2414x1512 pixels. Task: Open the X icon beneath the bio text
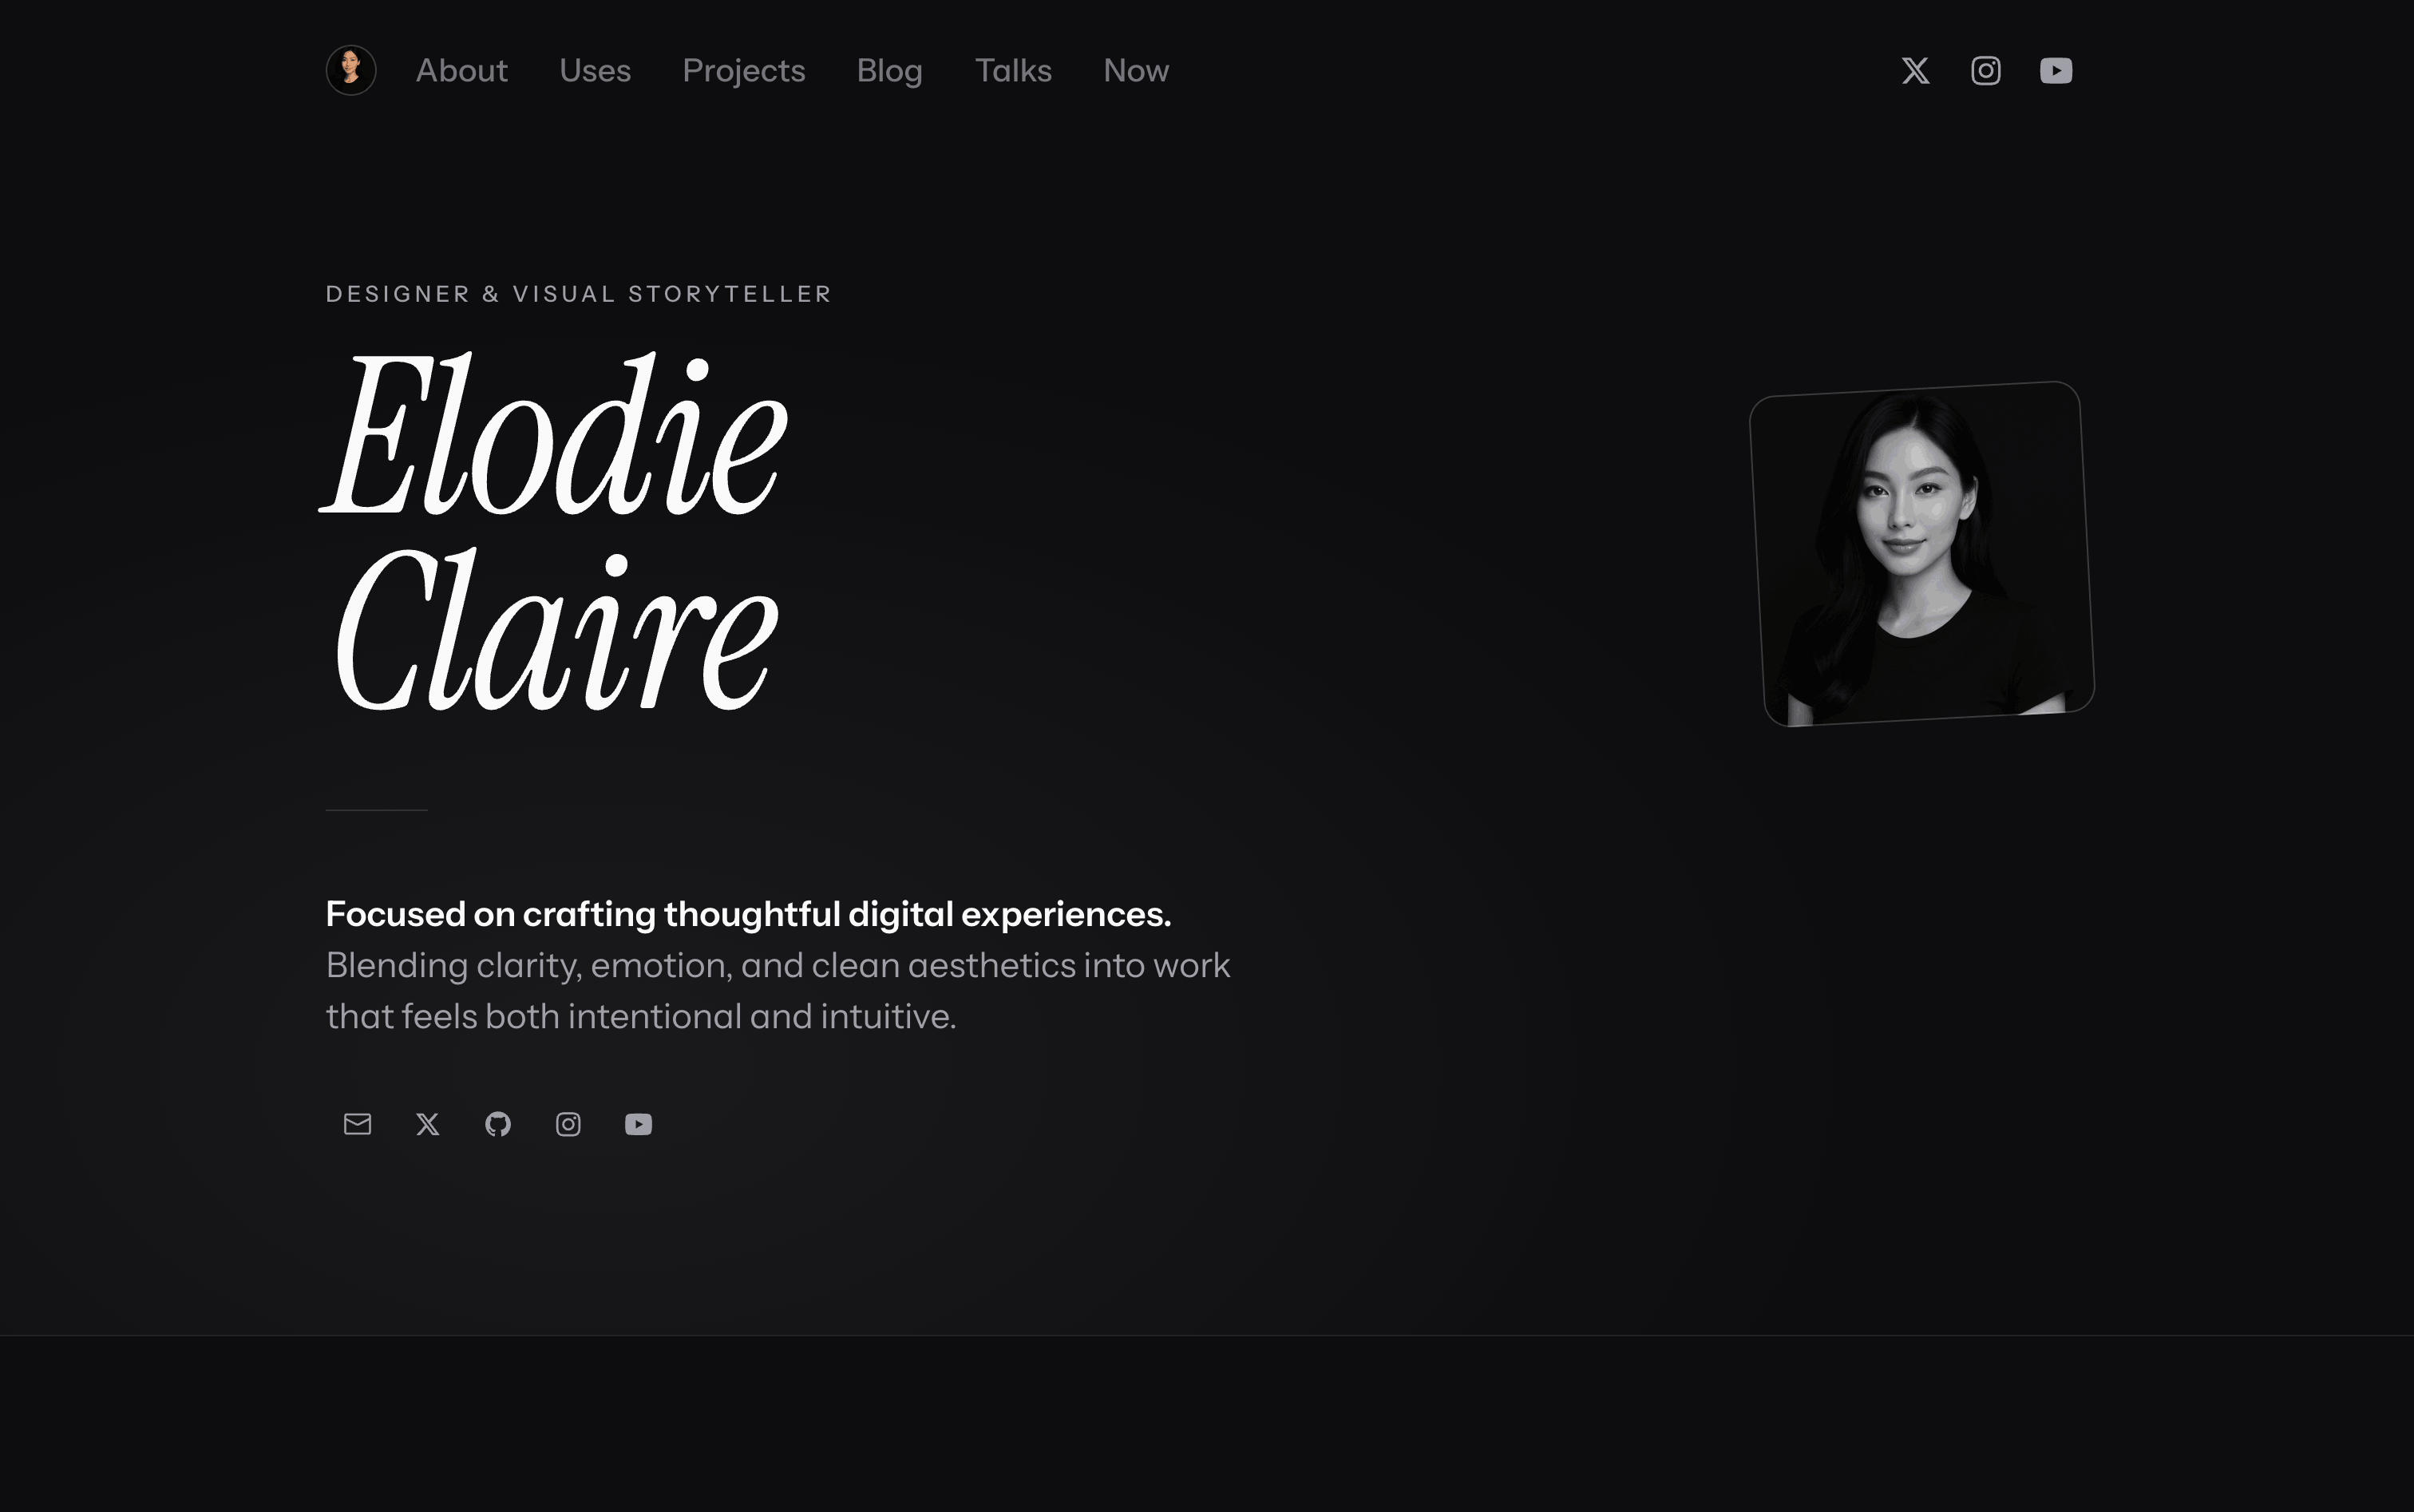(428, 1124)
